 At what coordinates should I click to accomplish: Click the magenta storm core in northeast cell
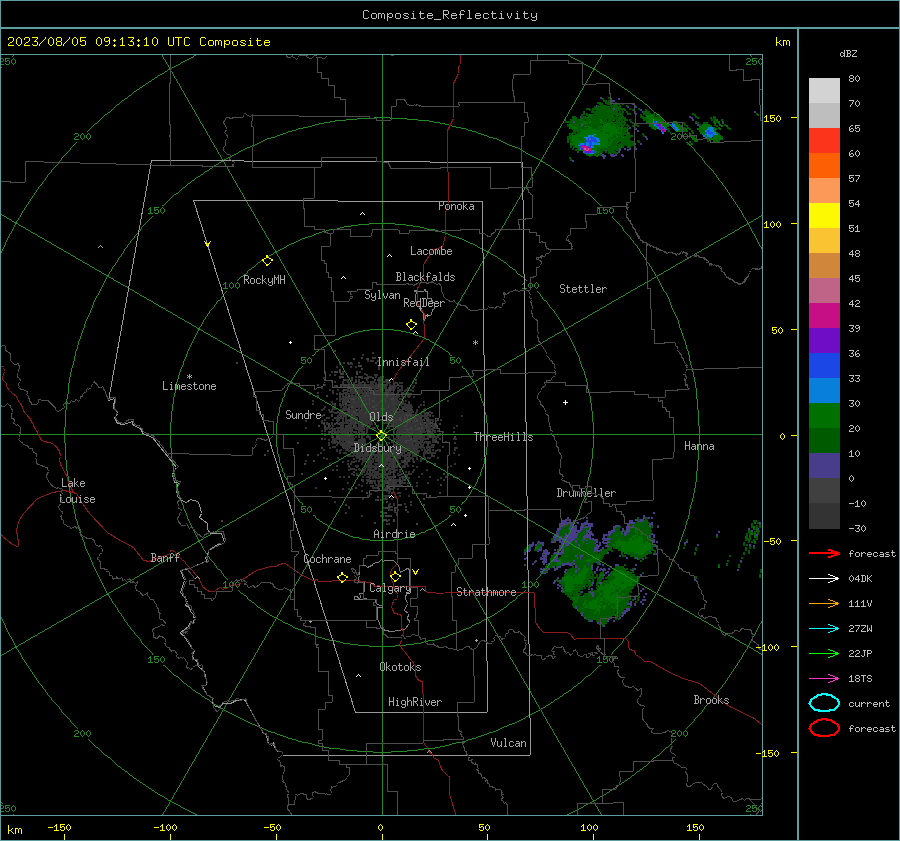(587, 149)
